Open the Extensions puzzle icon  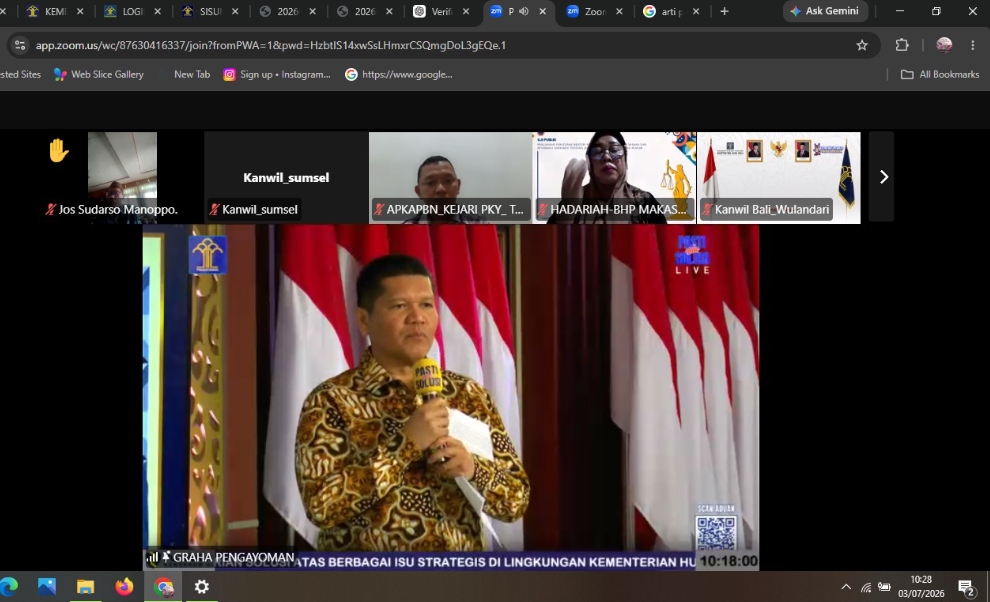click(x=902, y=45)
